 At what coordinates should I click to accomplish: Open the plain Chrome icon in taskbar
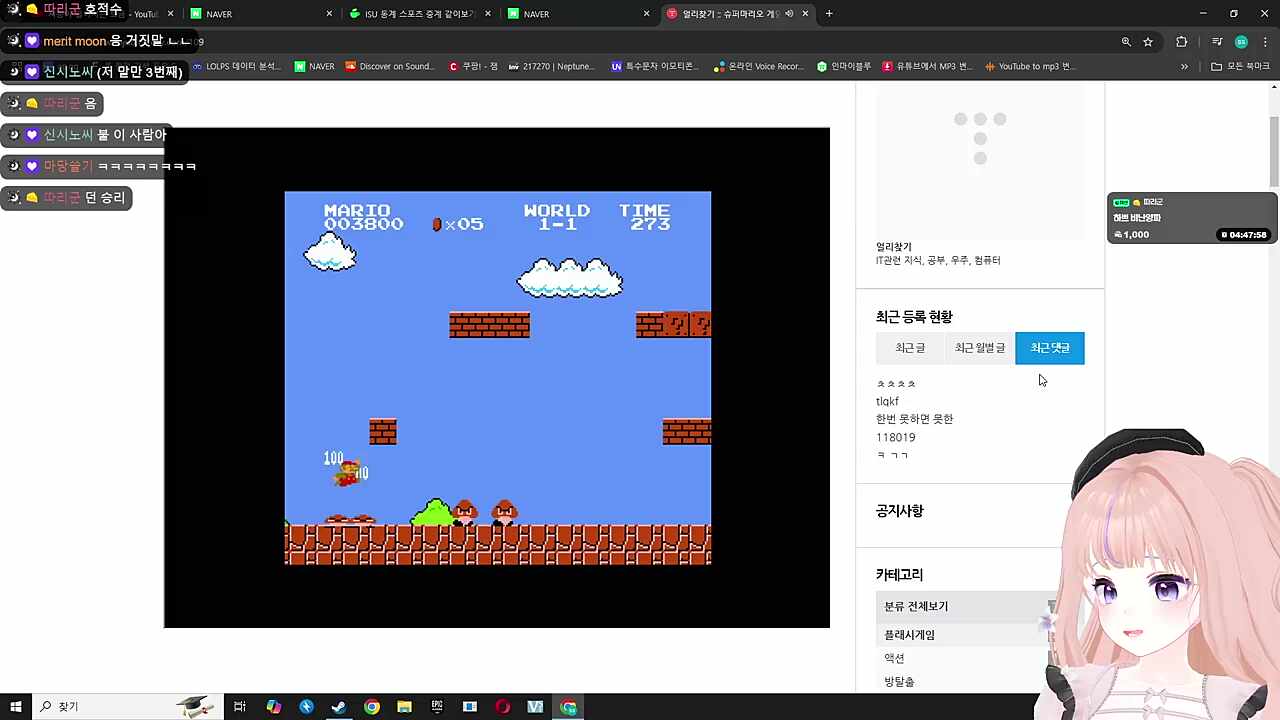pos(372,706)
